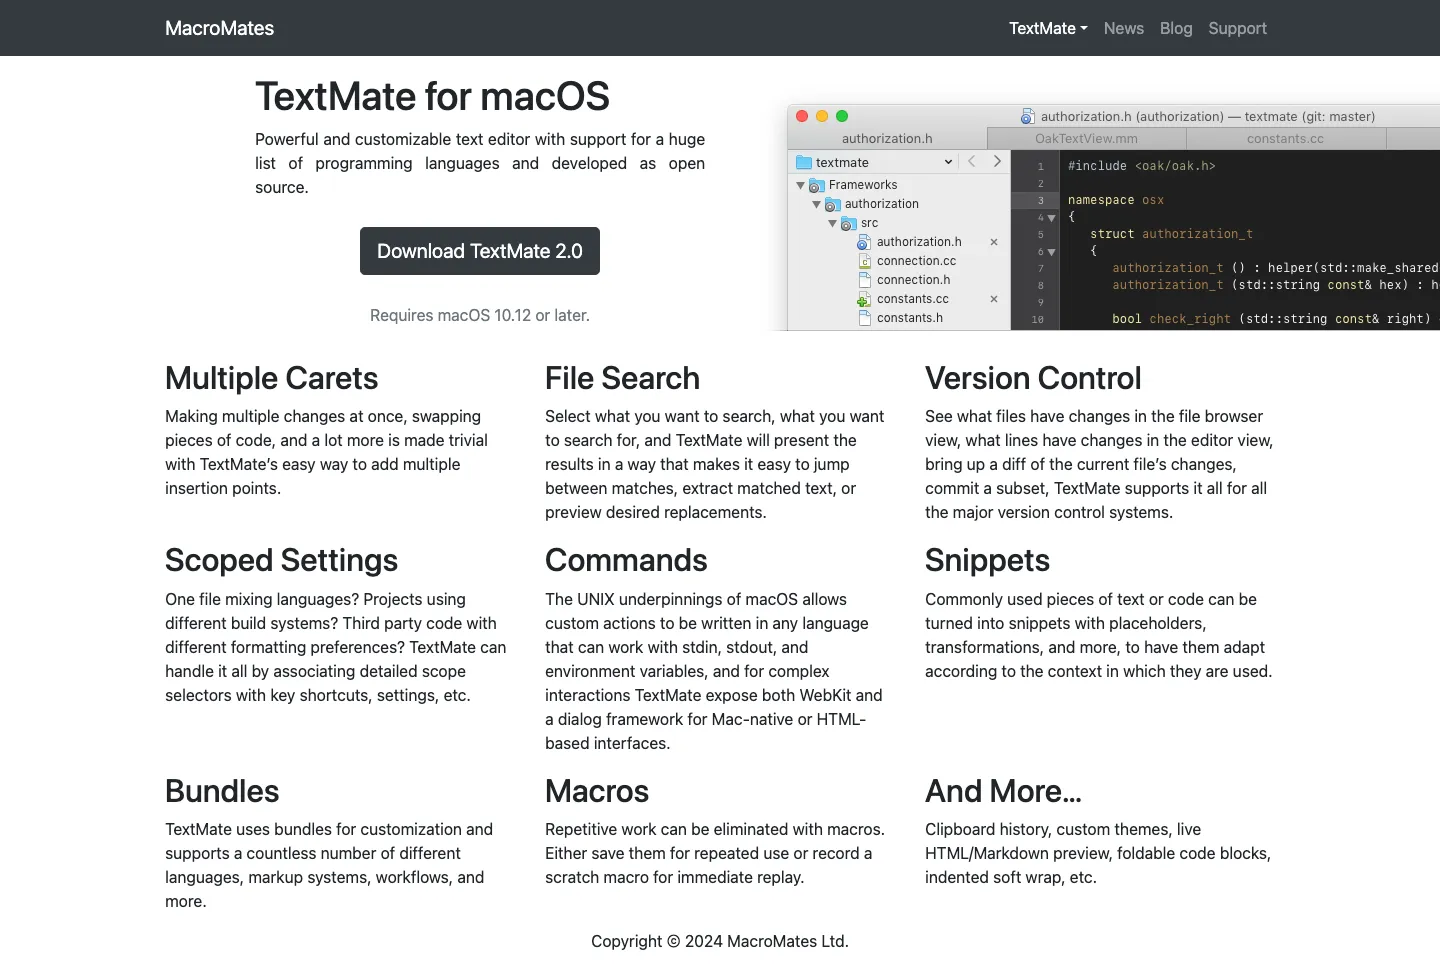
Task: Open the Support page
Action: tap(1237, 28)
